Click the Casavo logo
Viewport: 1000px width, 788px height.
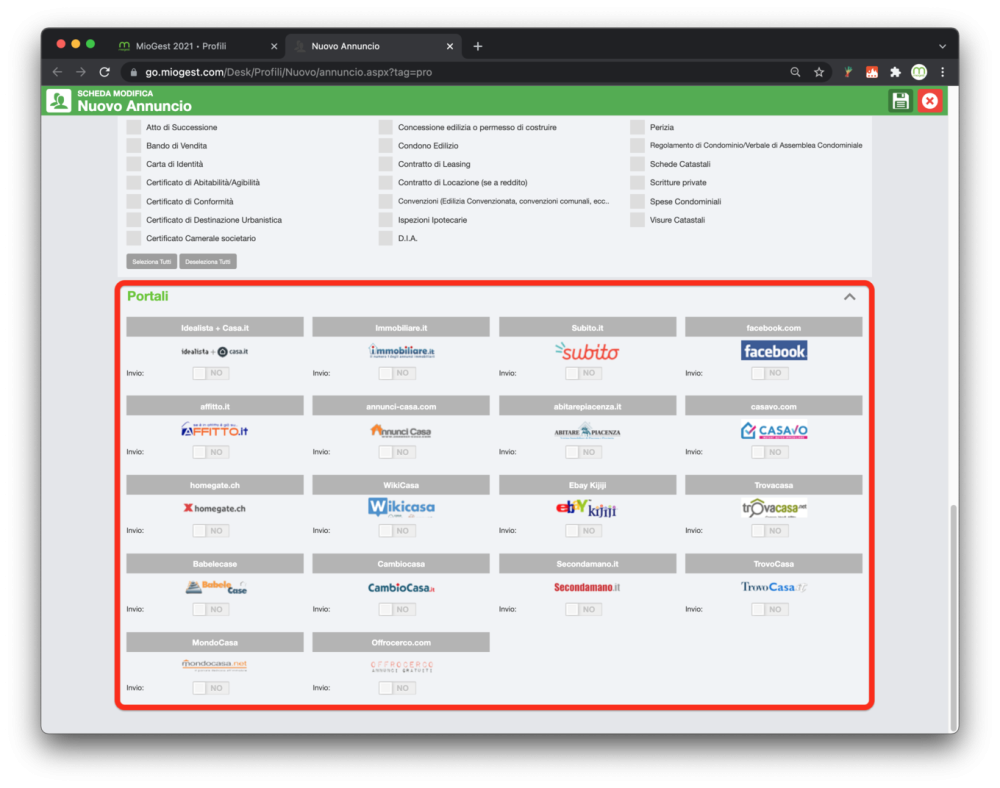click(774, 430)
